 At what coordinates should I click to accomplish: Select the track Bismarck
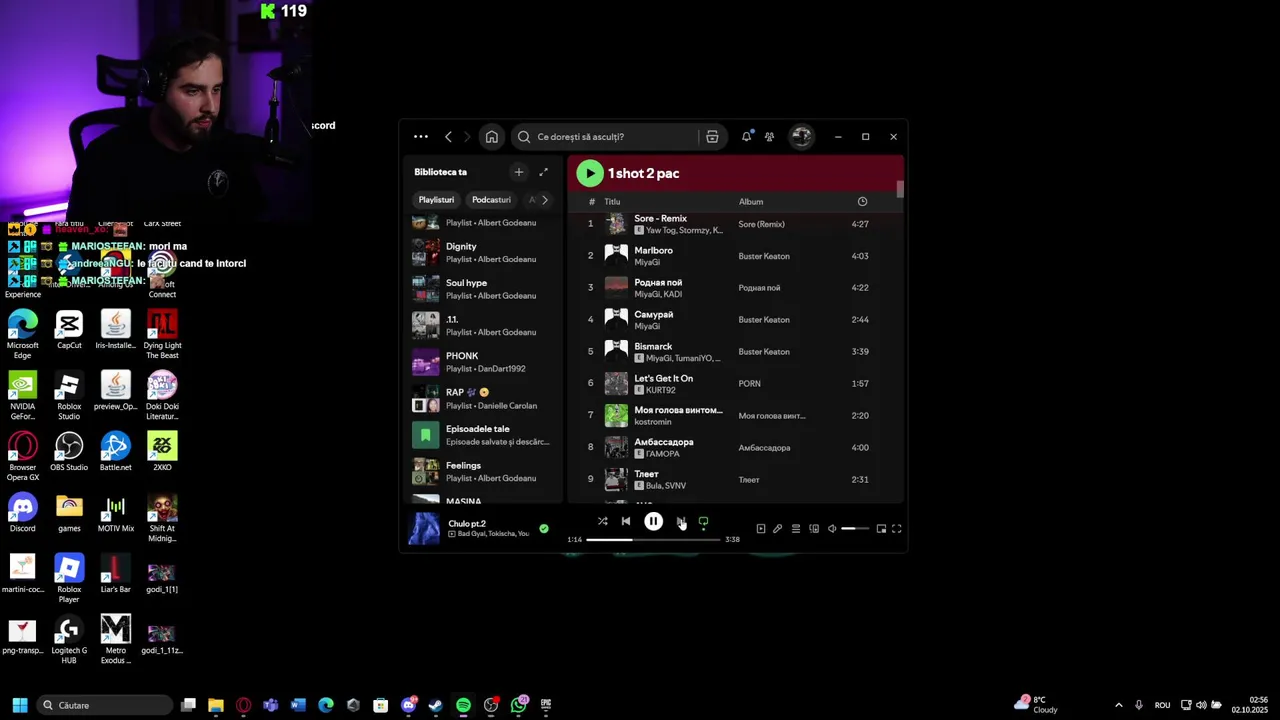tap(653, 346)
